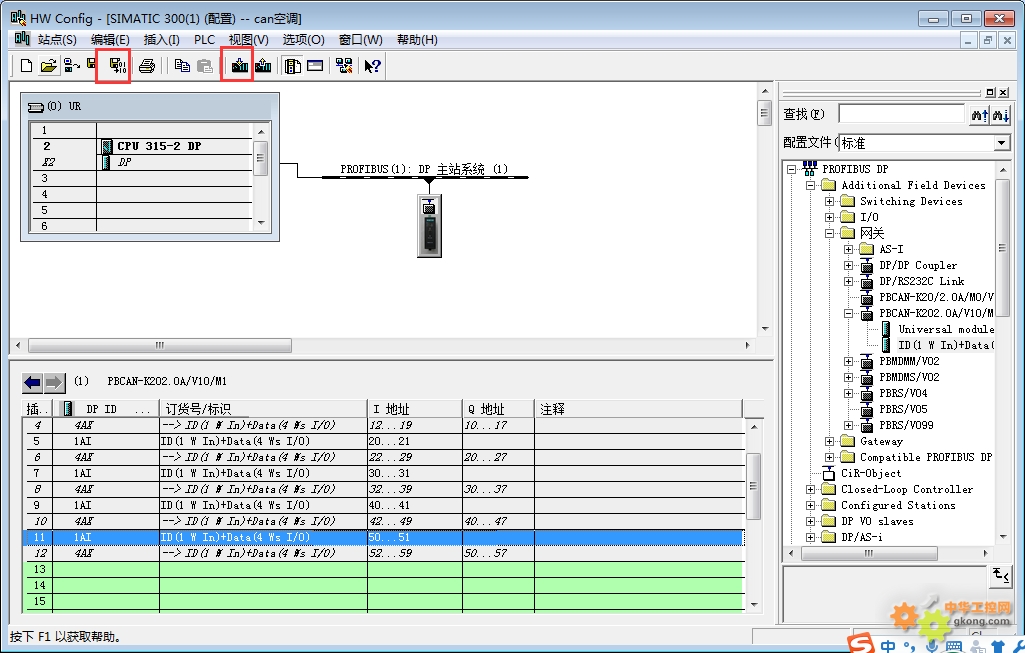1025x653 pixels.
Task: Collapse Additional Field Devices folder
Action: (811, 186)
